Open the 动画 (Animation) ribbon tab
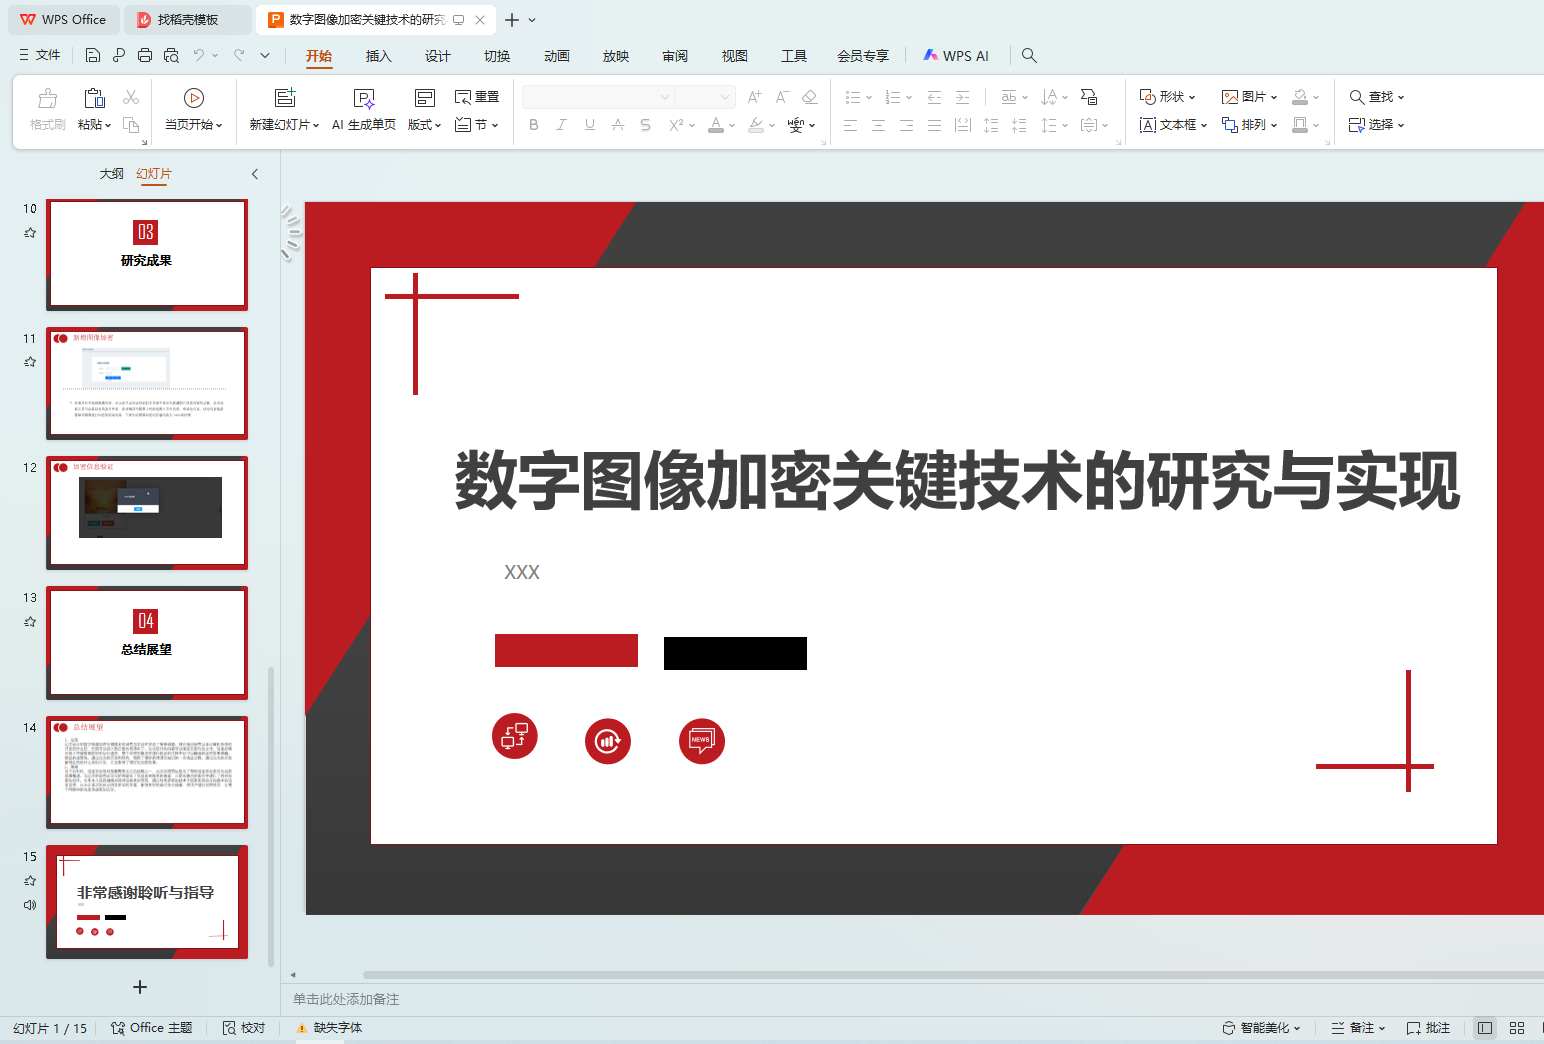Image resolution: width=1544 pixels, height=1044 pixels. point(557,56)
